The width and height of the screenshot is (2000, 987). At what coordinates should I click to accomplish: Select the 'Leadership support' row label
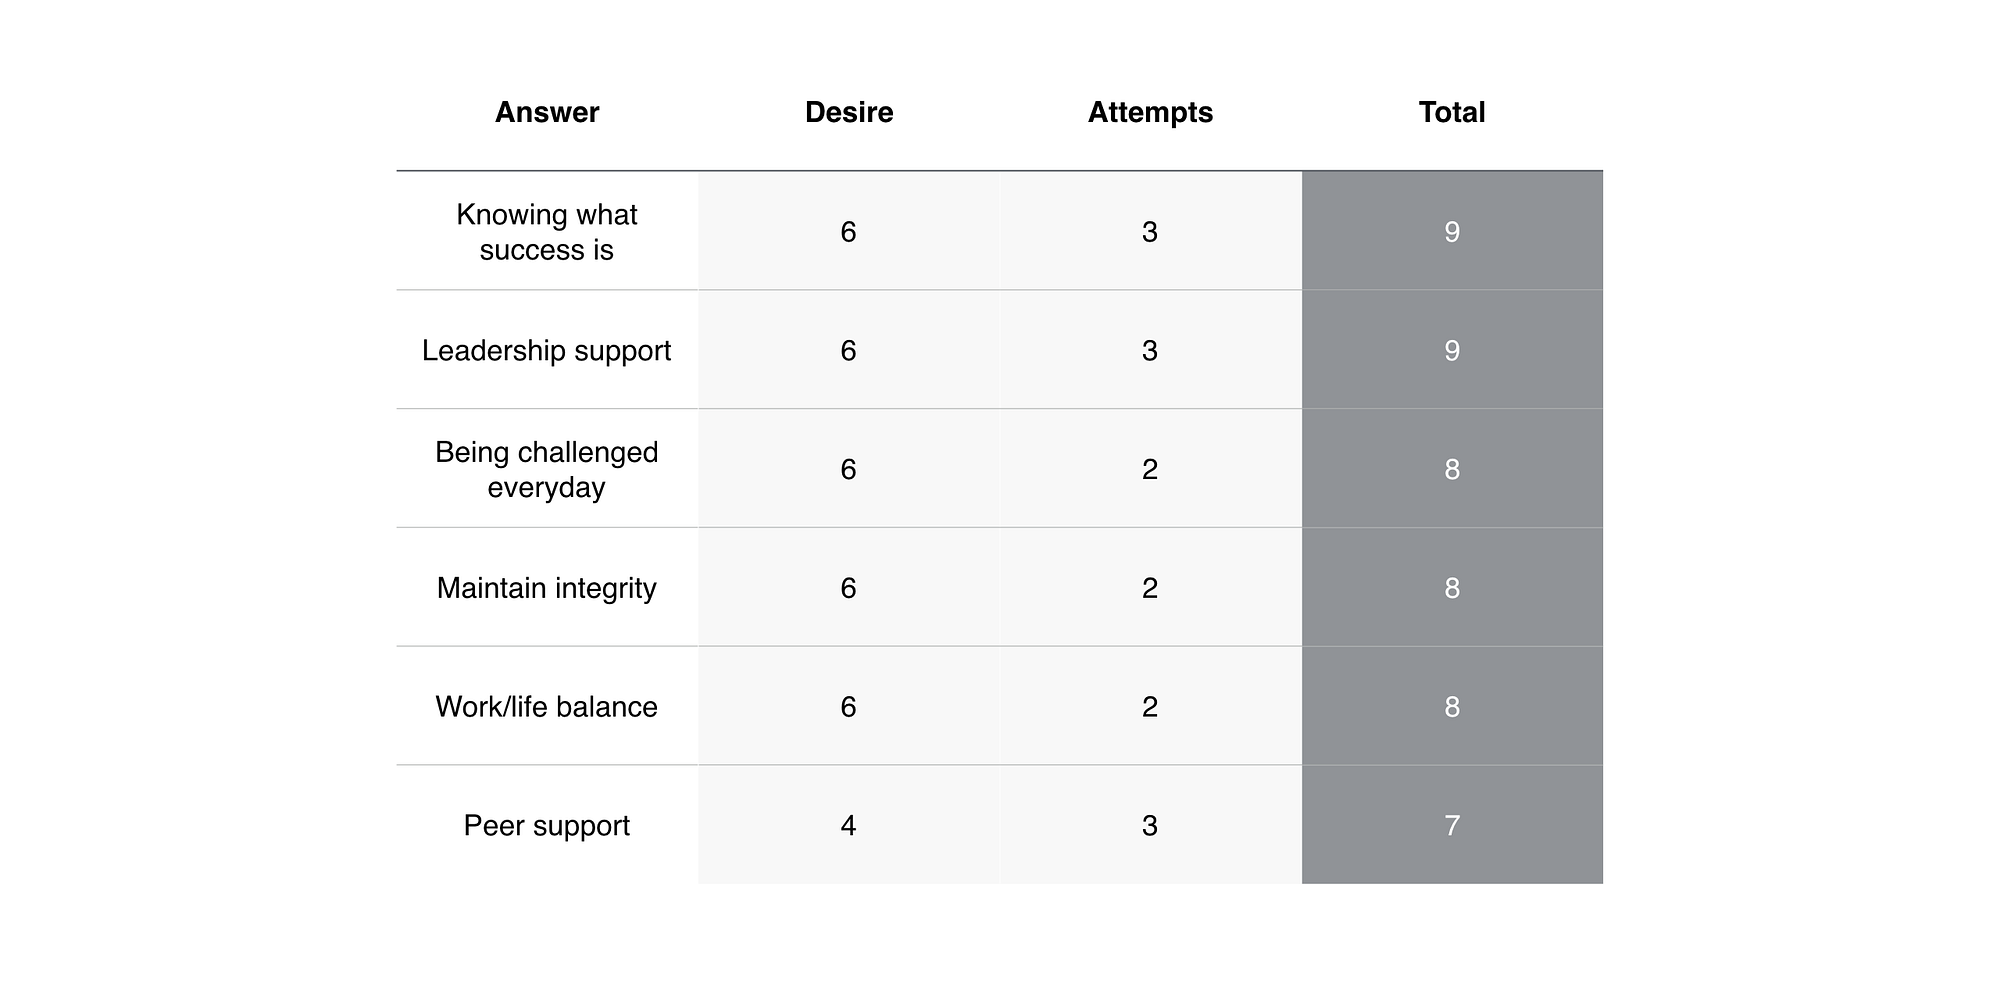click(x=547, y=351)
